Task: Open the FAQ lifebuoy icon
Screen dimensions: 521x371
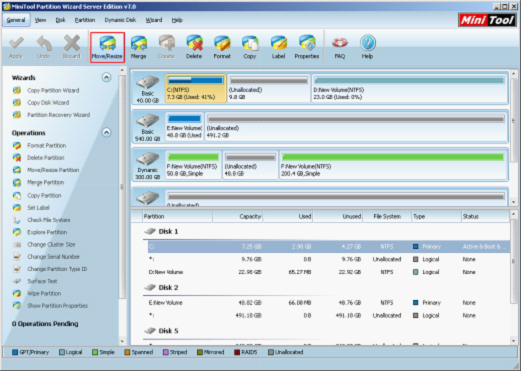Action: tap(340, 43)
